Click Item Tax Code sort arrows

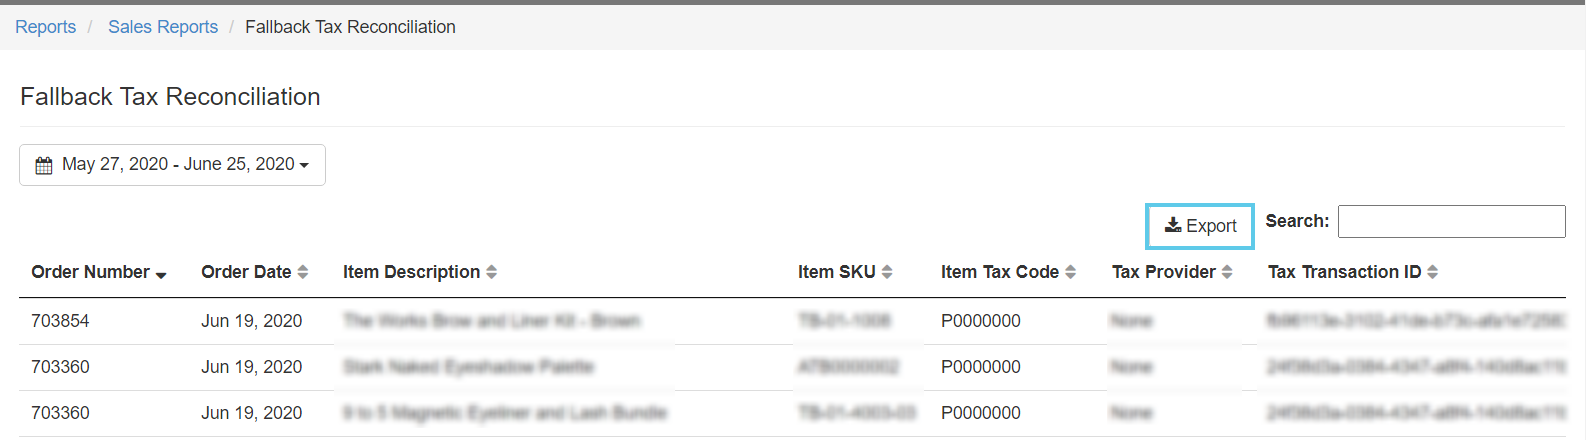1070,272
